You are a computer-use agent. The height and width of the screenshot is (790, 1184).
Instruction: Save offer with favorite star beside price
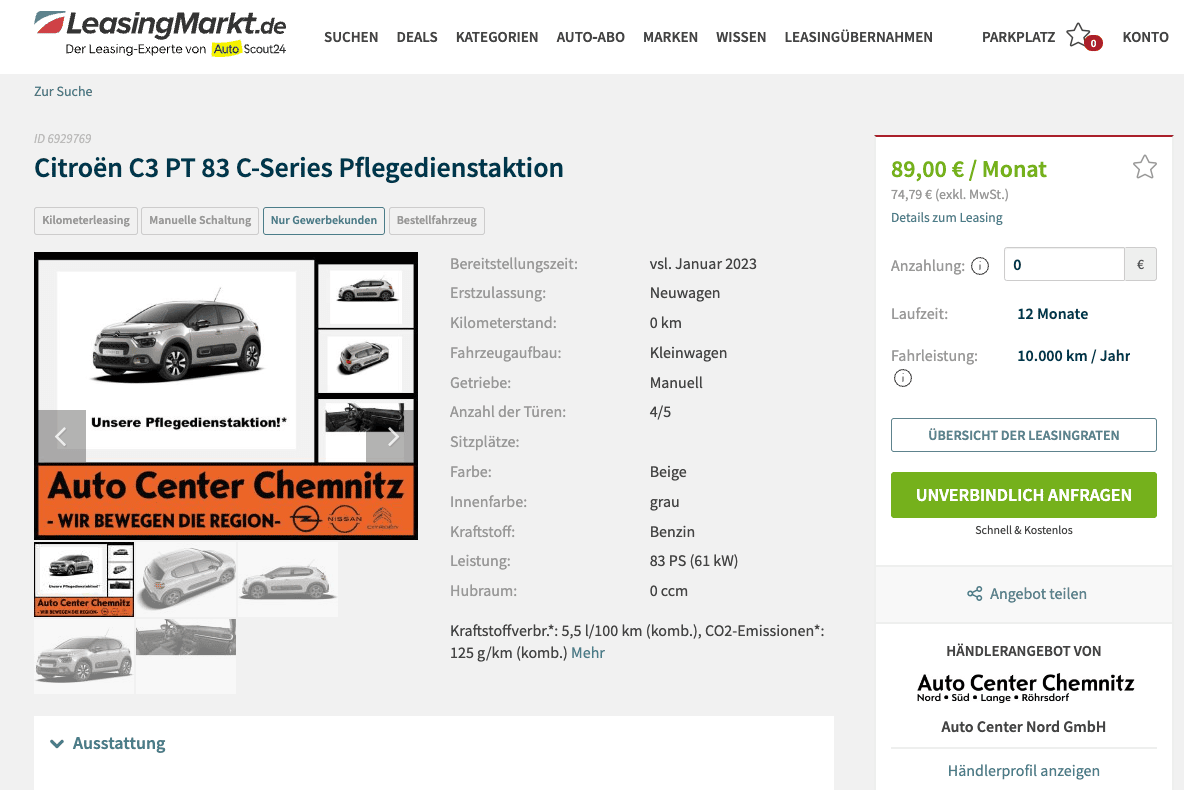(x=1144, y=167)
